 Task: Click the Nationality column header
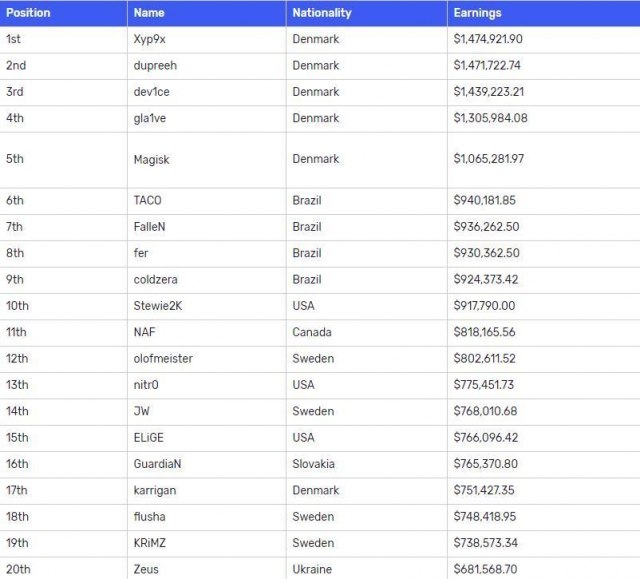click(x=321, y=13)
